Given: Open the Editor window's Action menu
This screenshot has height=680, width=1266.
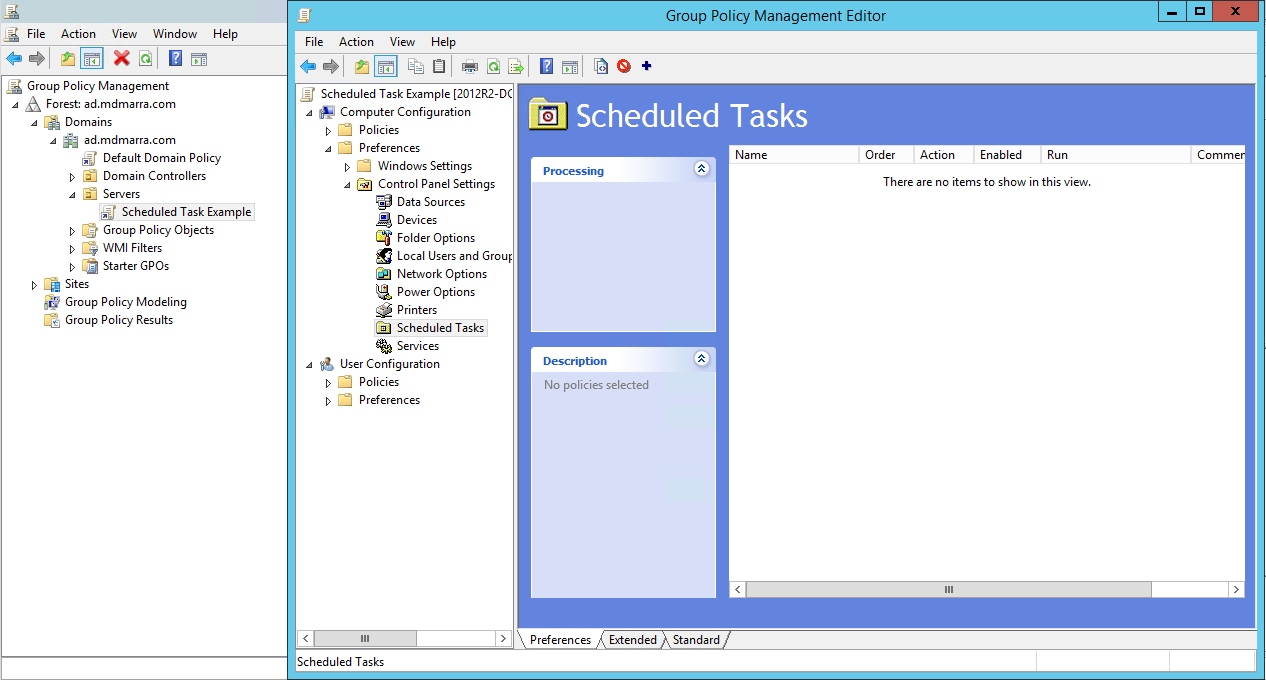Looking at the screenshot, I should 356,42.
